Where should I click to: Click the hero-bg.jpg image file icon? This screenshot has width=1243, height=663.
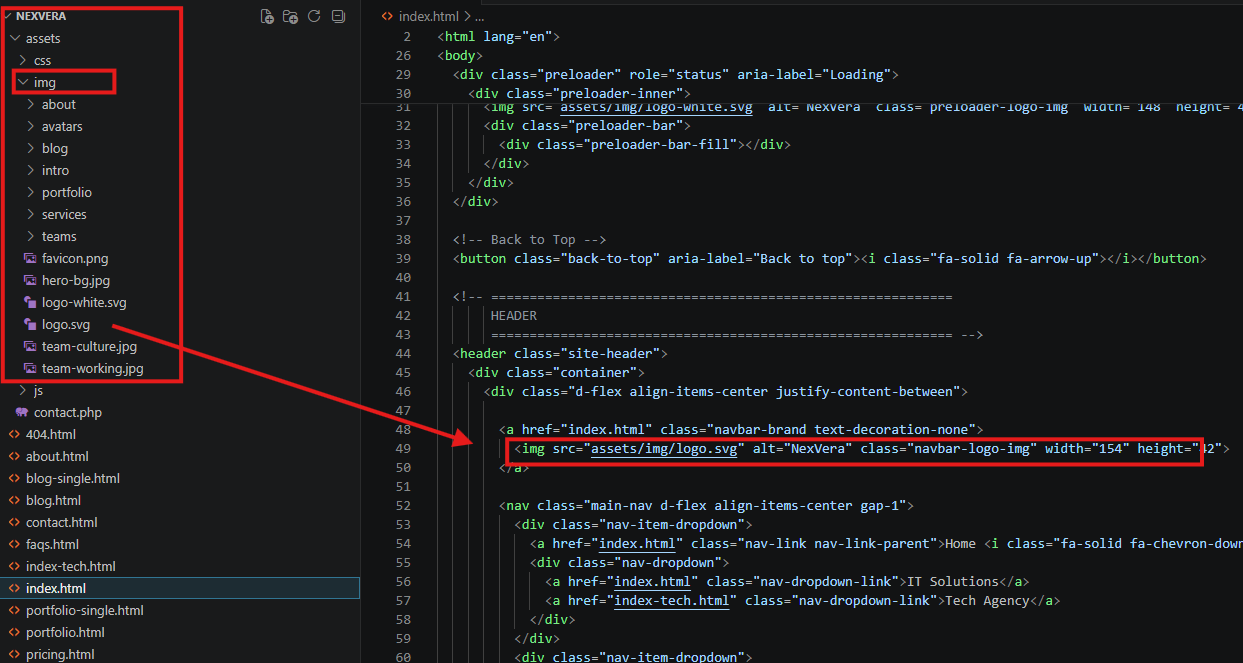pos(30,280)
